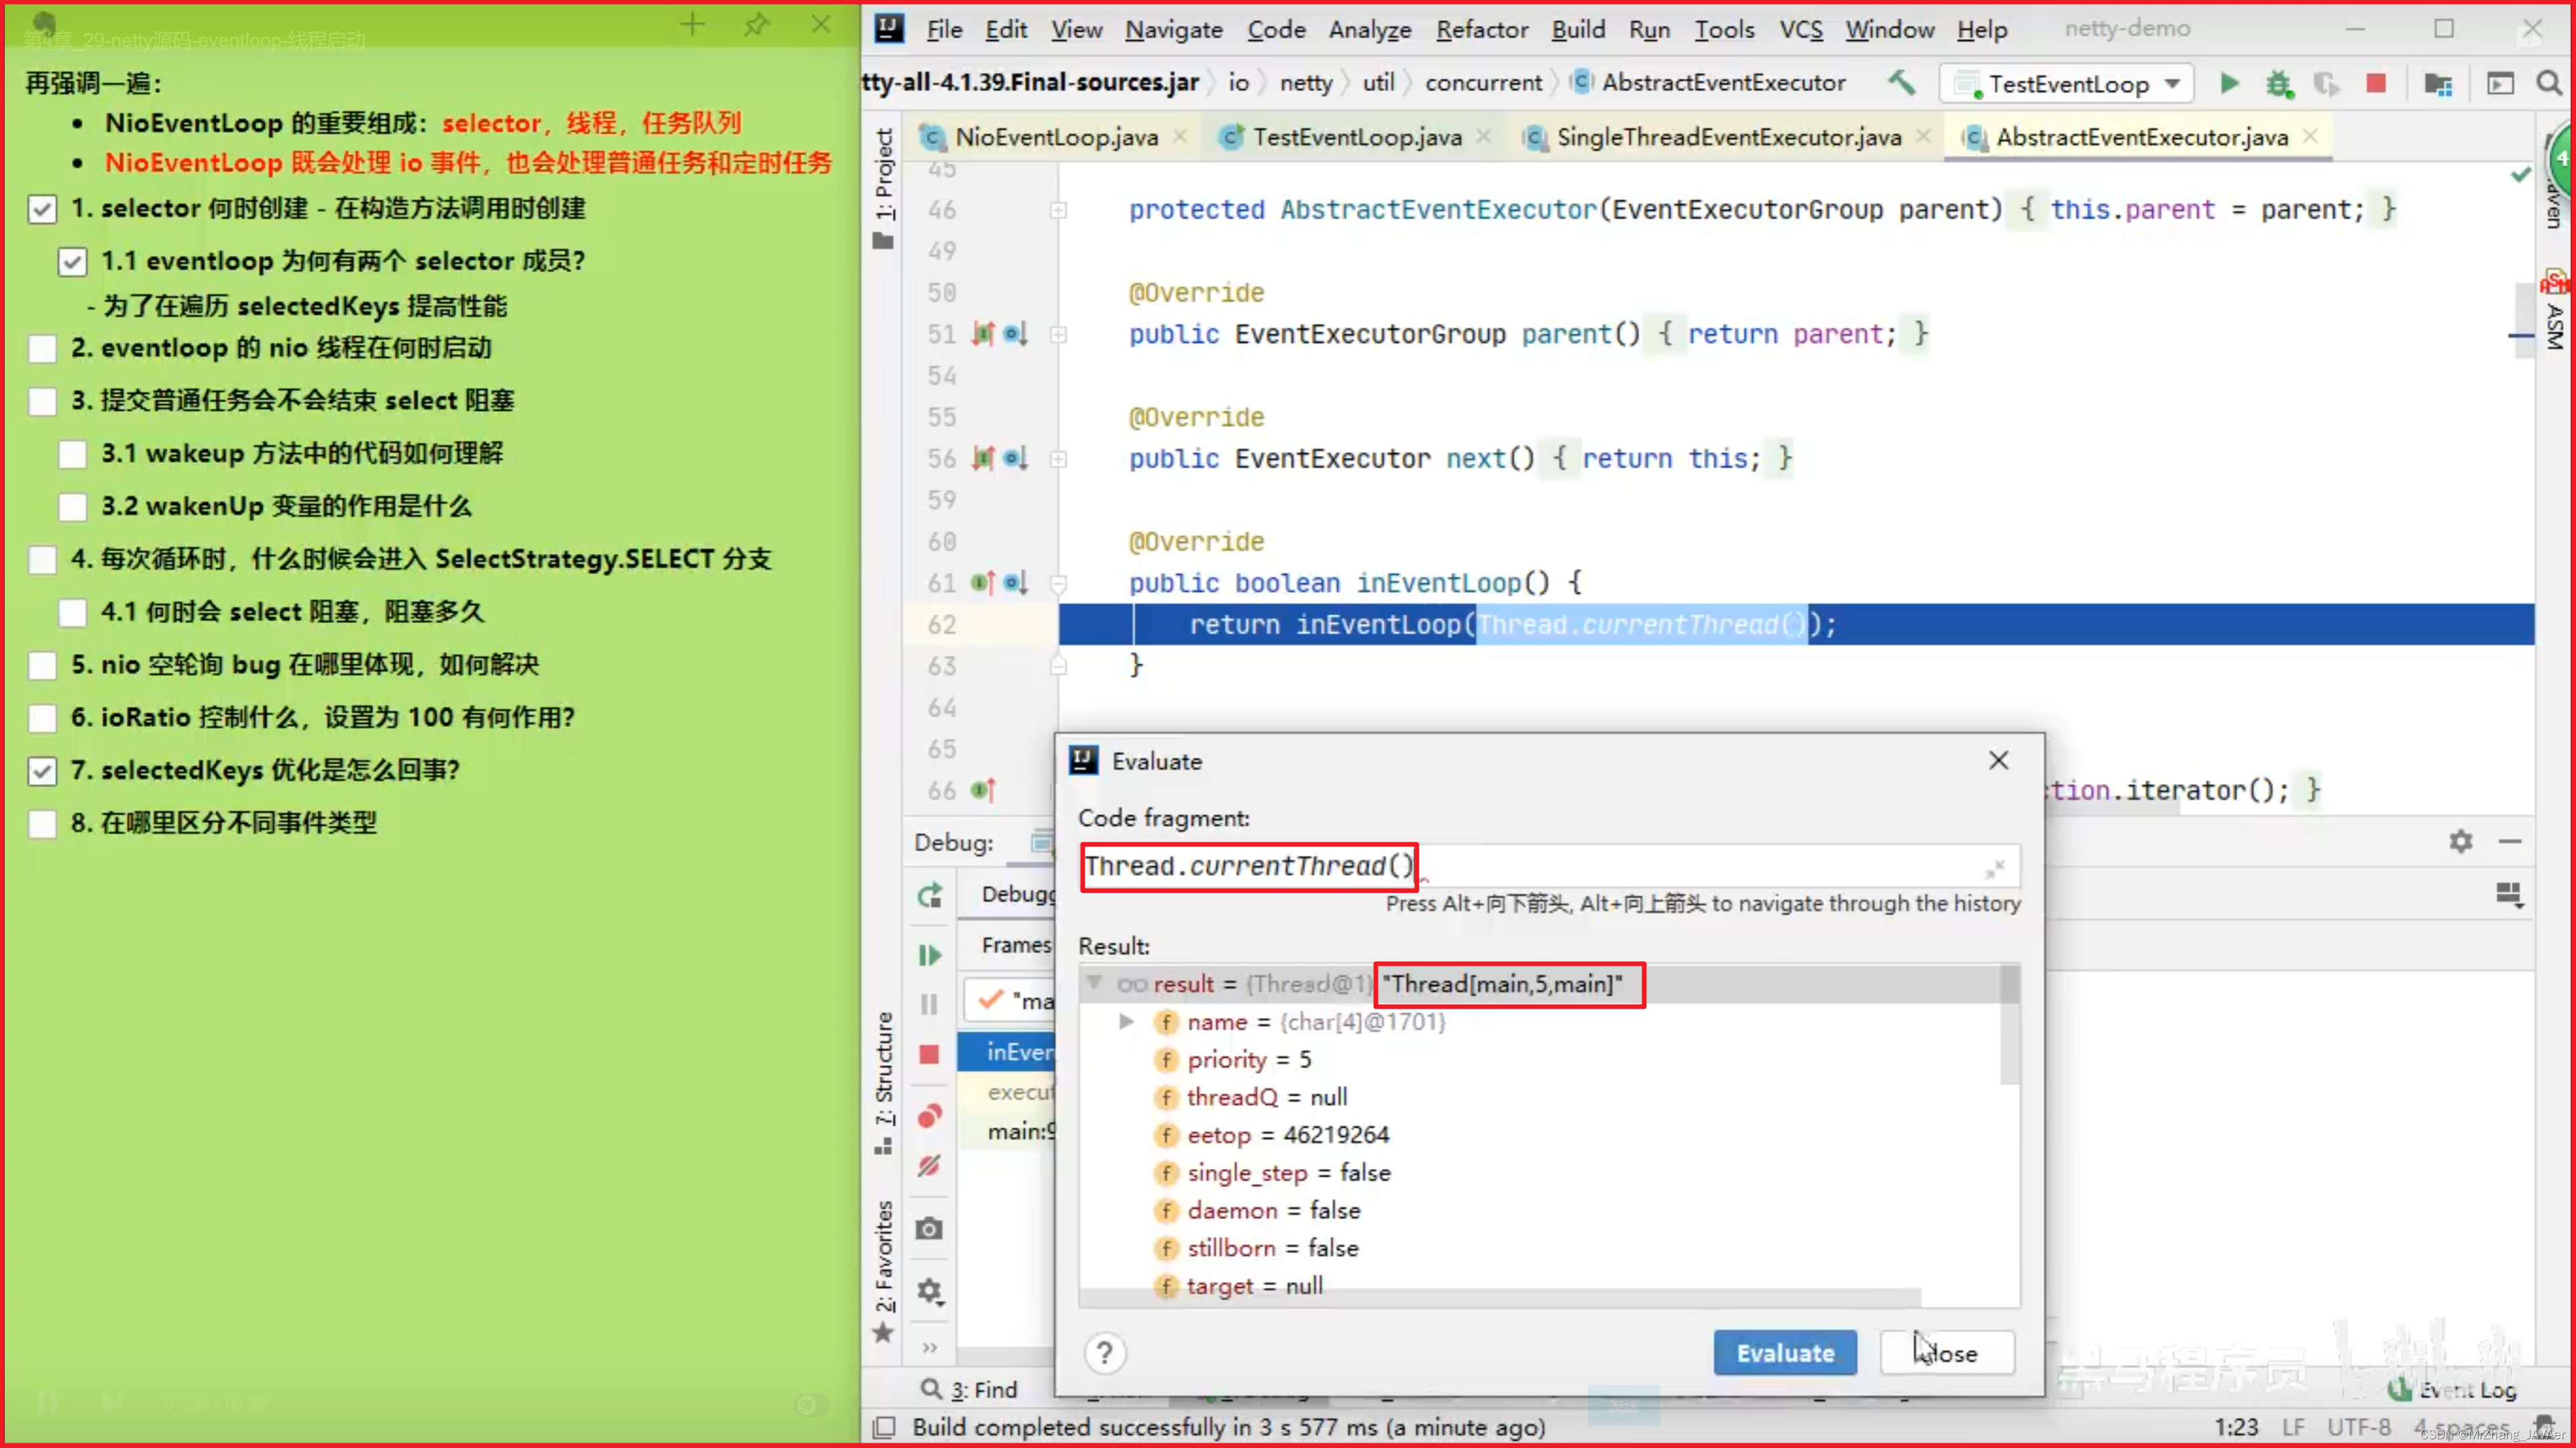2576x1448 pixels.
Task: Hide the Debug tool window
Action: (x=2510, y=842)
